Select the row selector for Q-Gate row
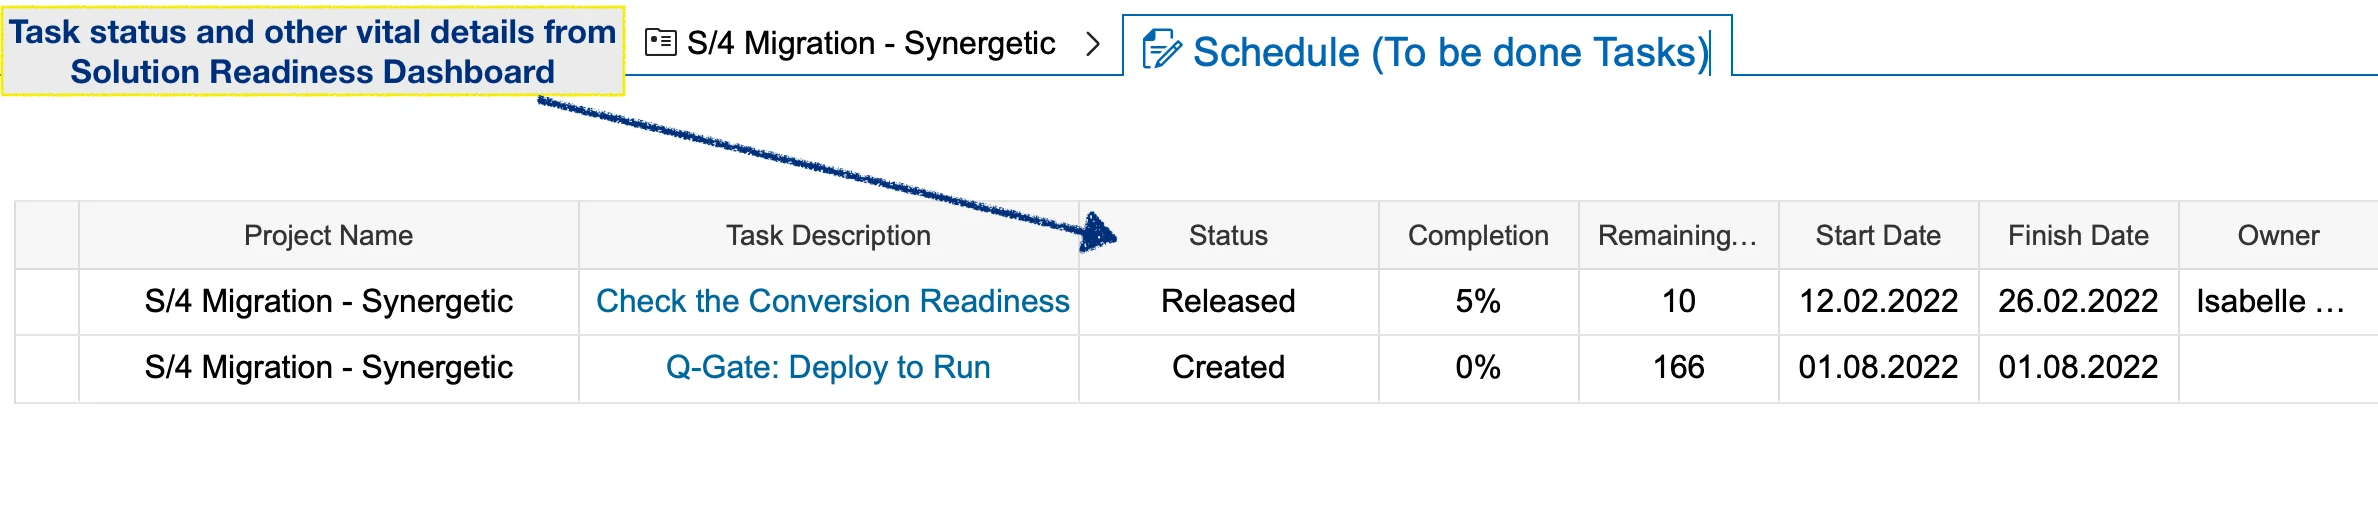The height and width of the screenshot is (528, 2378). coord(47,368)
